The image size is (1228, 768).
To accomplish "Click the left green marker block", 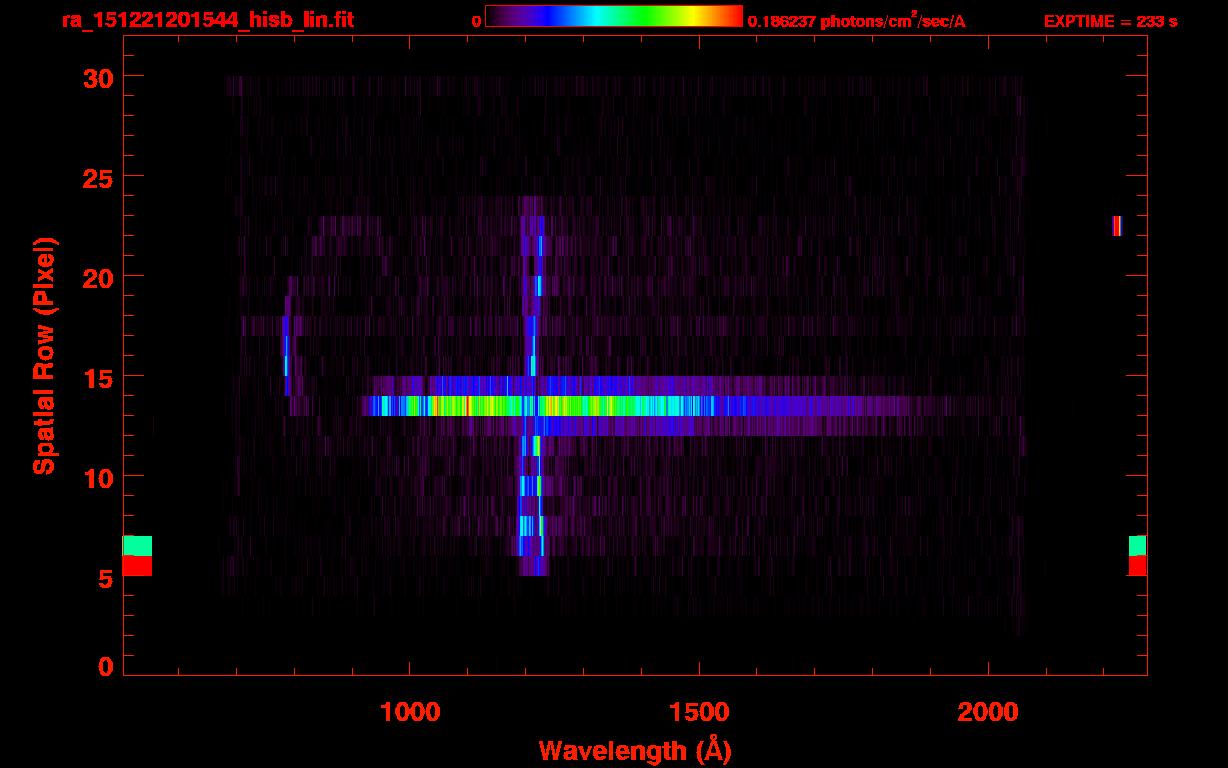I will pos(137,546).
